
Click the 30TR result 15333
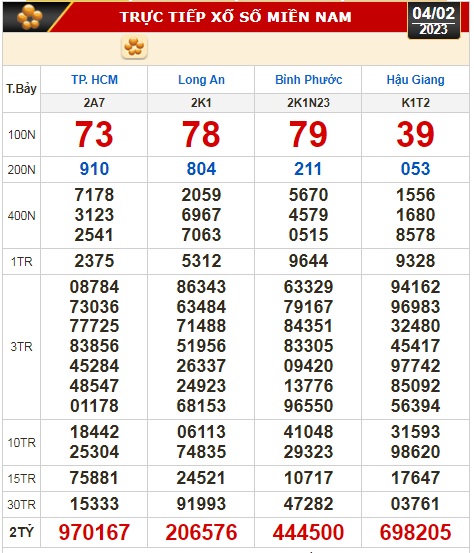pyautogui.click(x=94, y=504)
